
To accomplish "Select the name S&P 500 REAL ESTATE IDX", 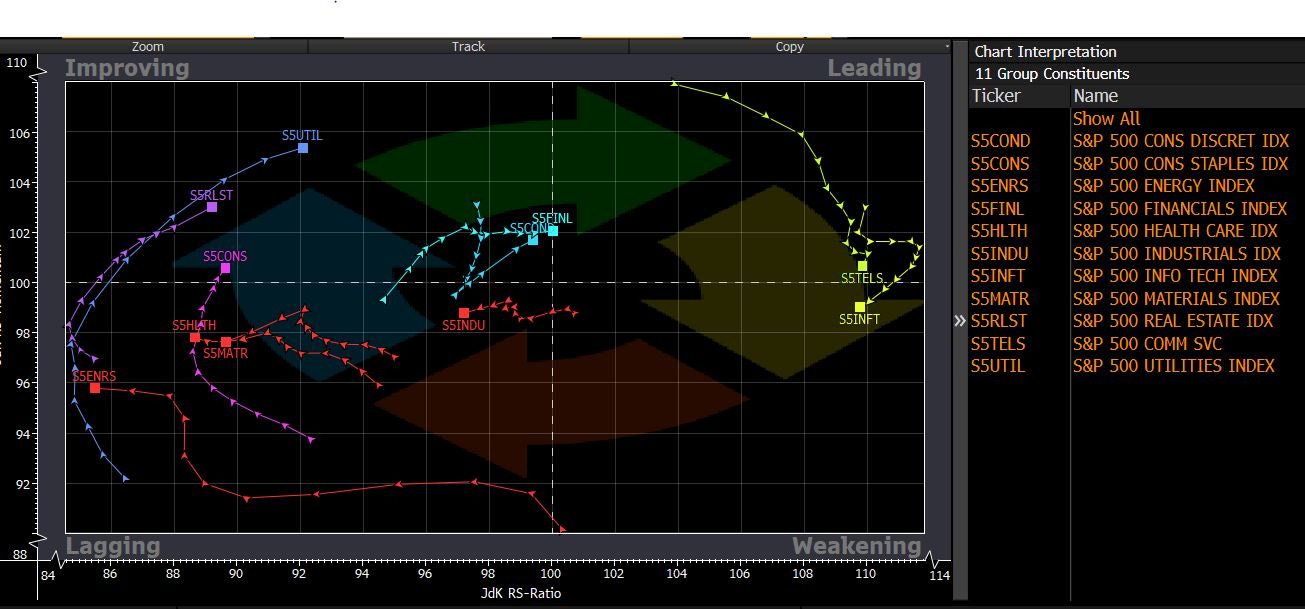I will pos(1173,321).
